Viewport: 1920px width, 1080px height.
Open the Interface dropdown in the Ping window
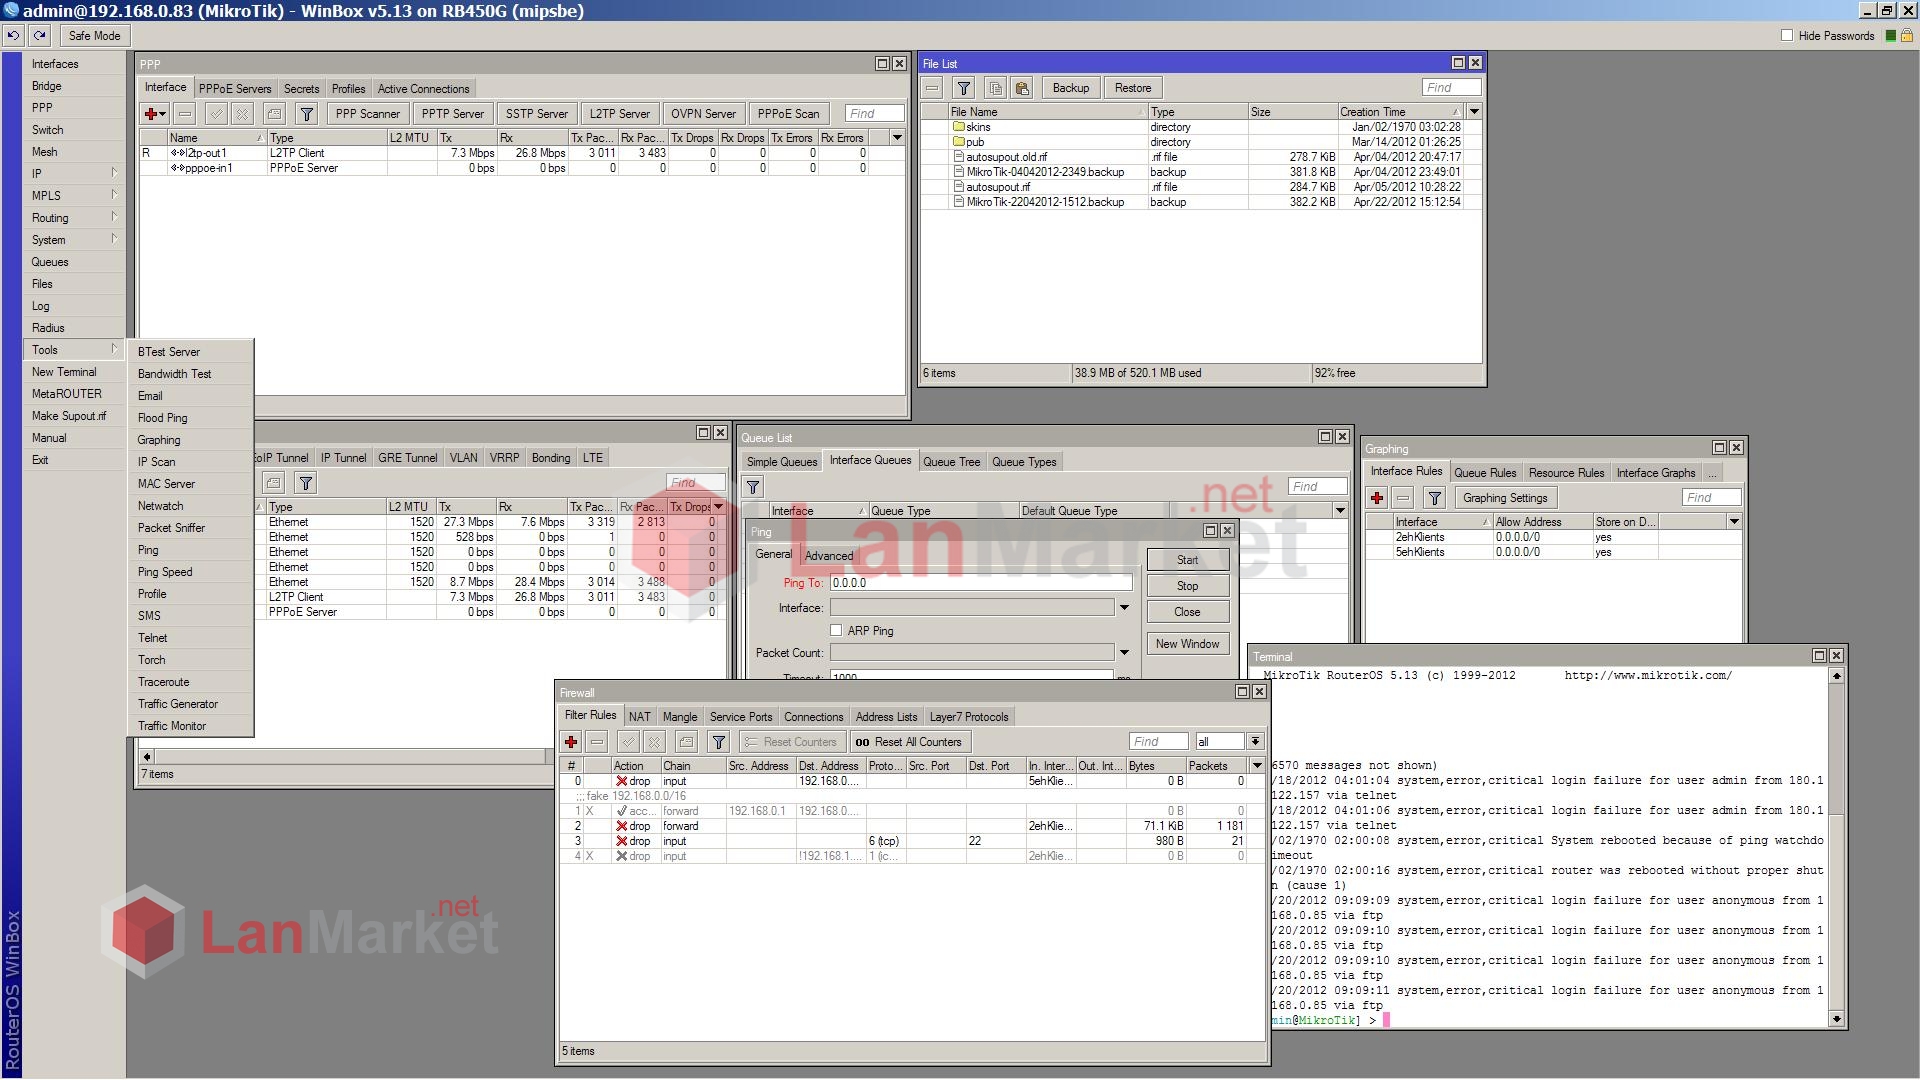[x=1124, y=607]
